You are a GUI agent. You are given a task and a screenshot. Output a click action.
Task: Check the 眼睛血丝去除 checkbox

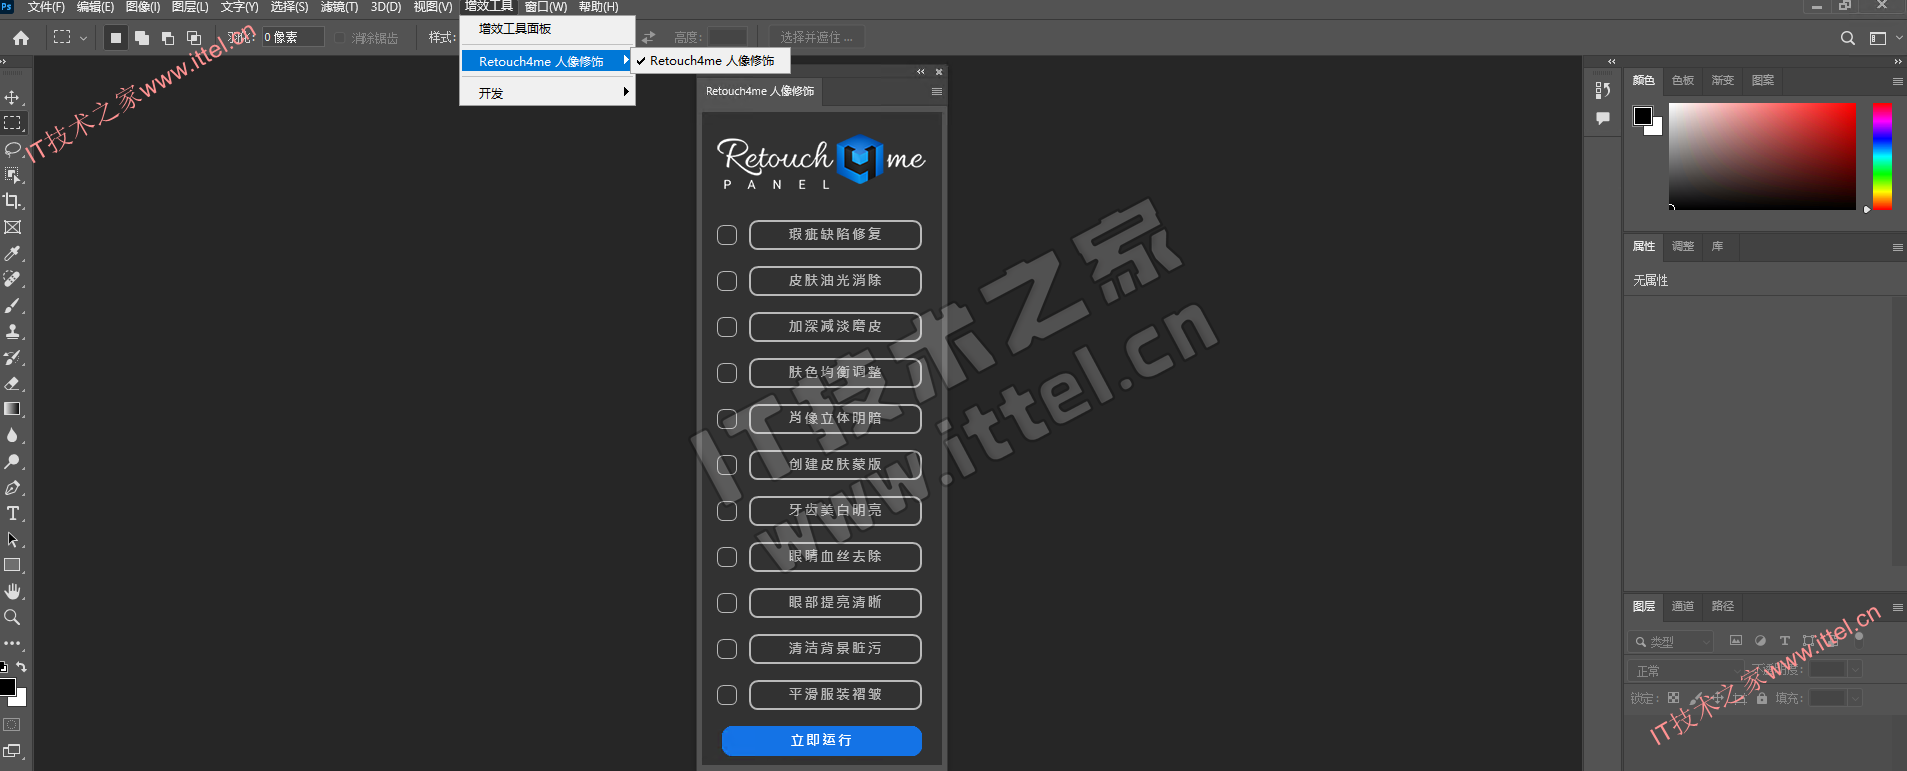727,557
